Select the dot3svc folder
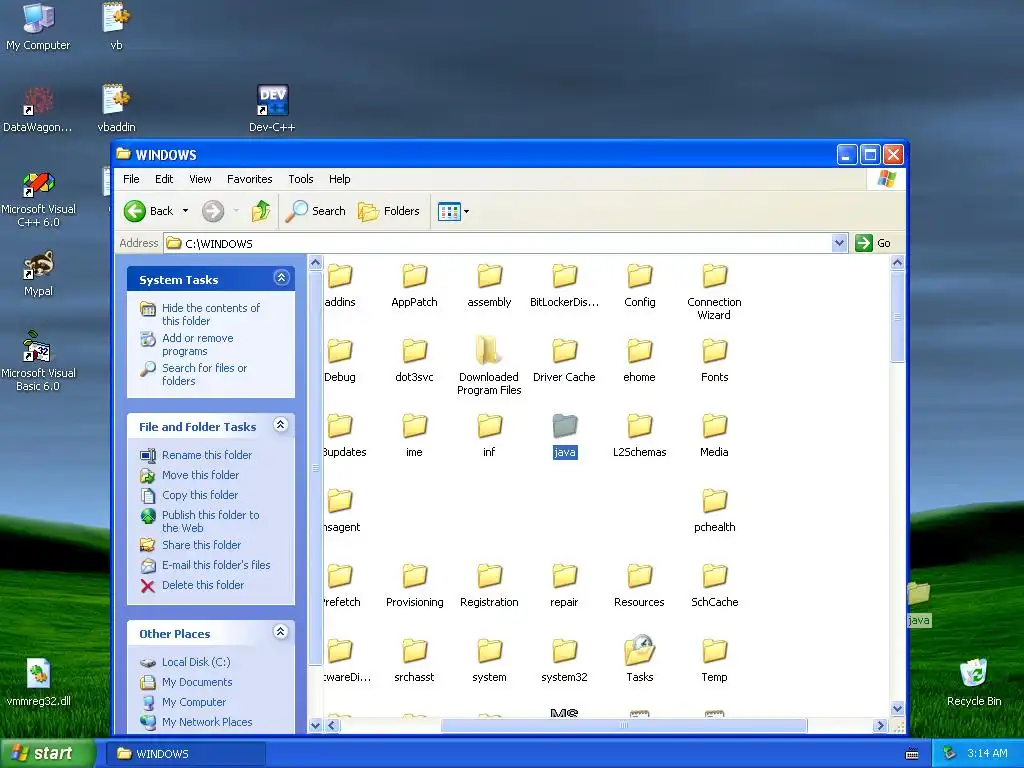The image size is (1024, 768). [414, 360]
